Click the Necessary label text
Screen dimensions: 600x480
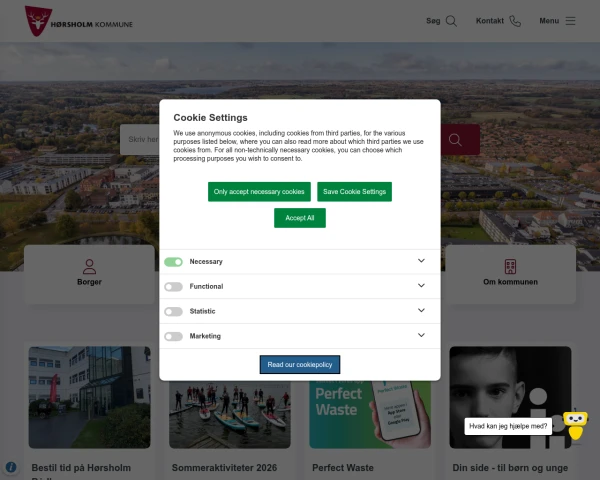pos(206,262)
